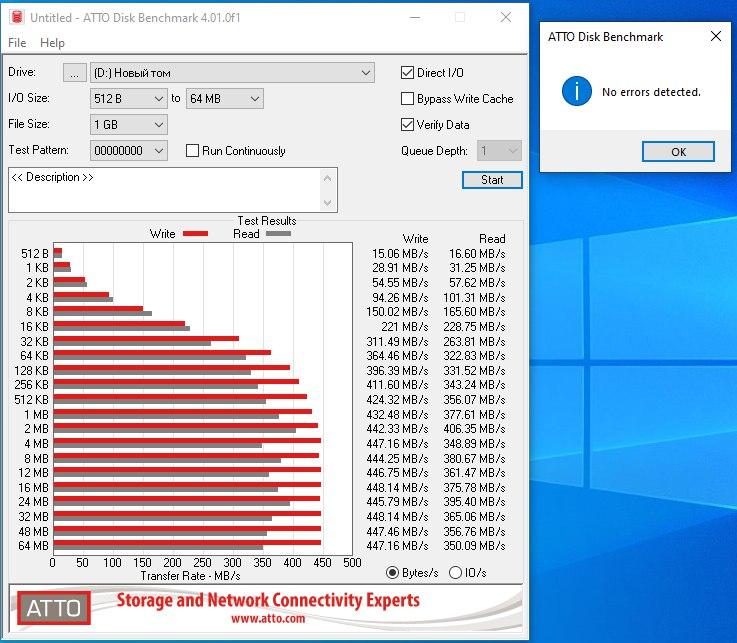Screen dimensions: 737x643
Task: Click the 395.40 MB/s read value
Action: (474, 502)
